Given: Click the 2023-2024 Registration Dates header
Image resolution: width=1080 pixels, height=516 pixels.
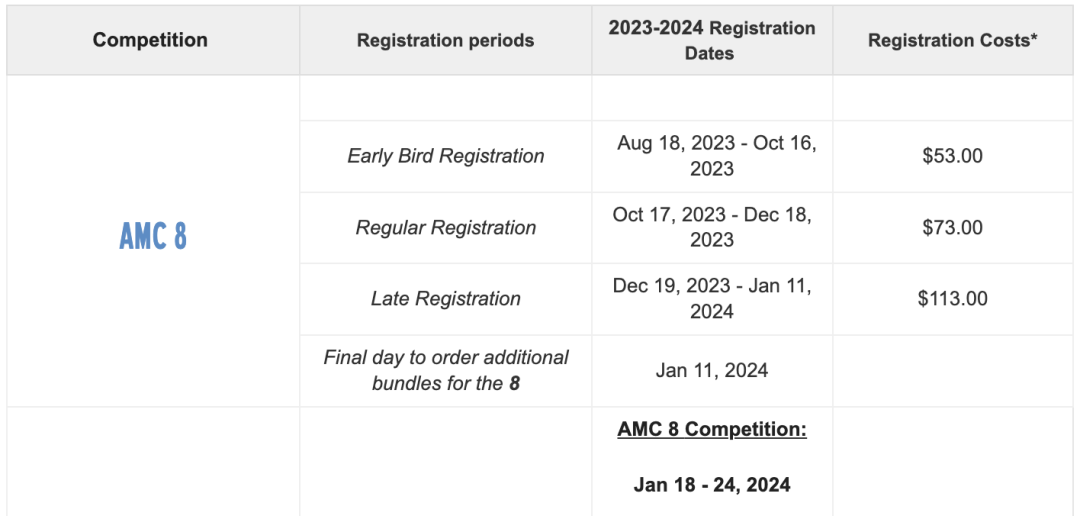Looking at the screenshot, I should 712,40.
